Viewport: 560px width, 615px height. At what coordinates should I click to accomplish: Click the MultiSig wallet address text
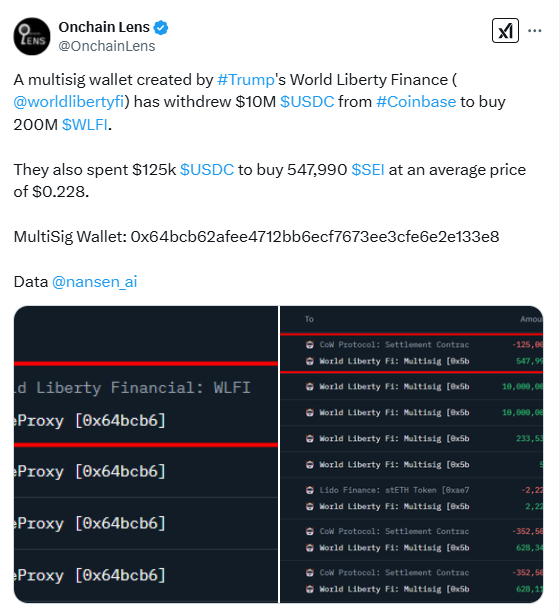(x=315, y=237)
